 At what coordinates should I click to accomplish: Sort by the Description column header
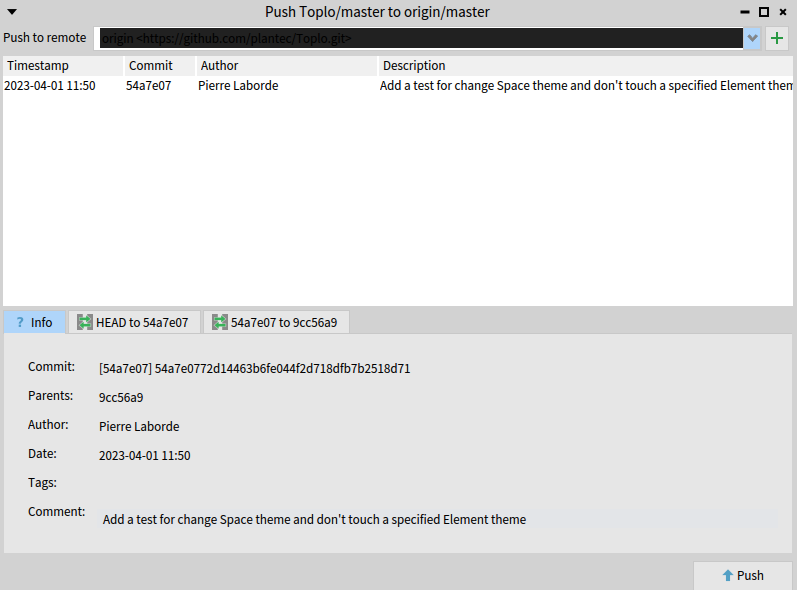click(x=586, y=66)
